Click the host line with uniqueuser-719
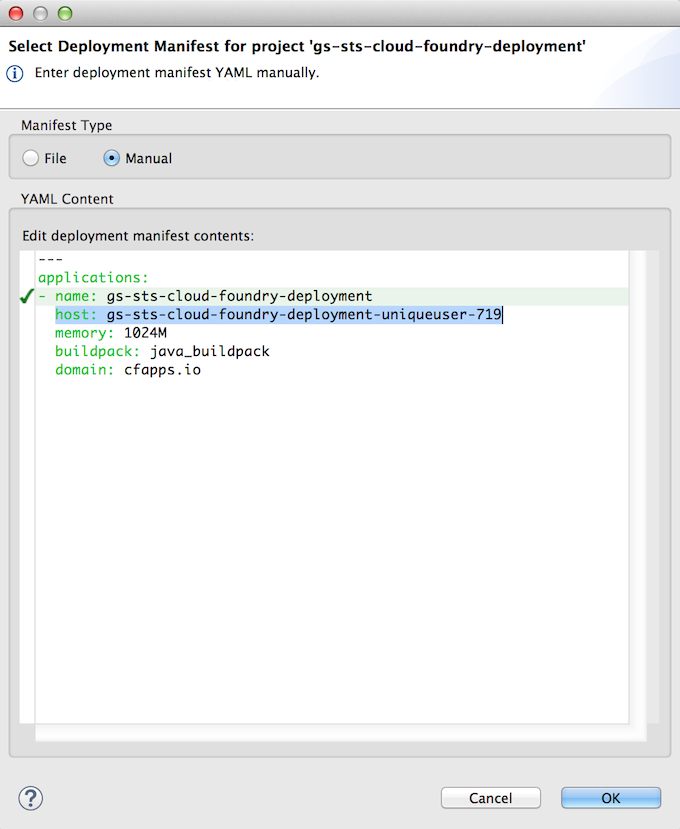The width and height of the screenshot is (680, 829). click(x=279, y=315)
